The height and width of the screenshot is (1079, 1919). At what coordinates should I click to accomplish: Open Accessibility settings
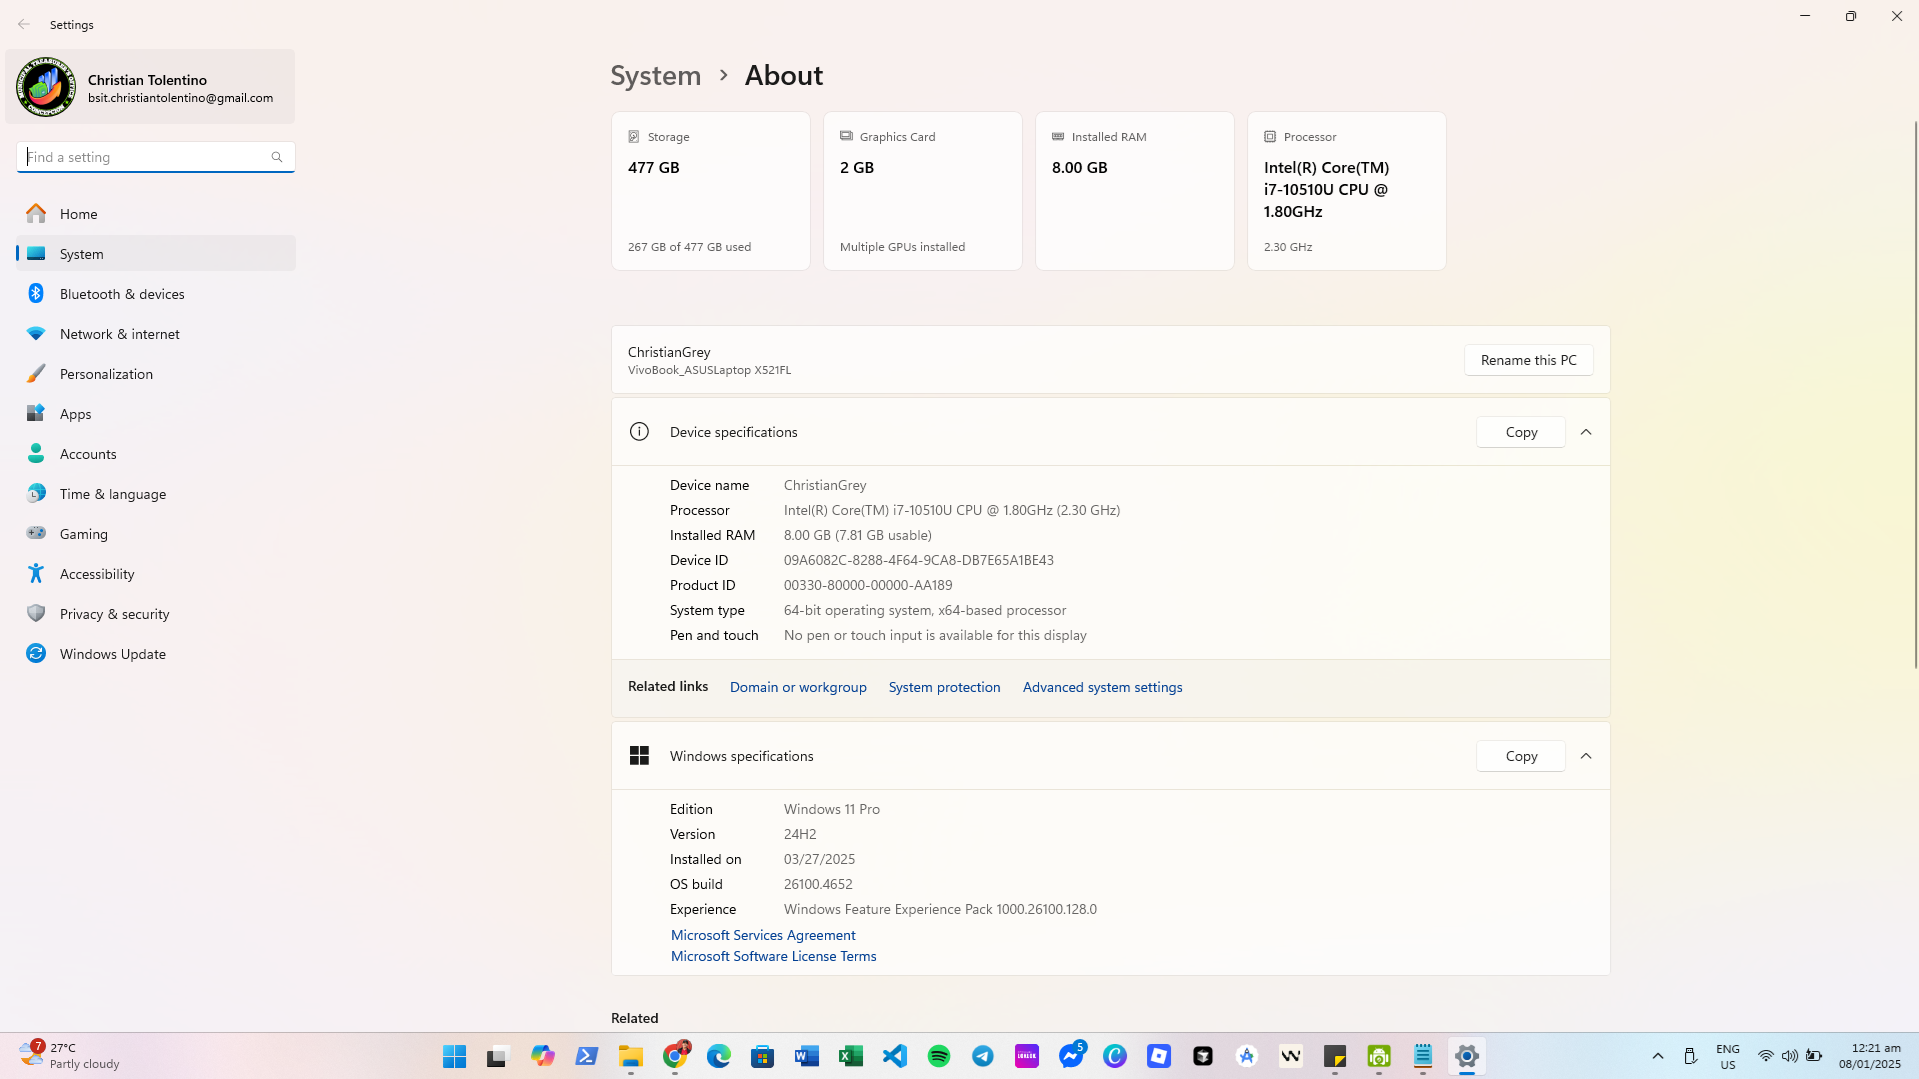point(155,574)
